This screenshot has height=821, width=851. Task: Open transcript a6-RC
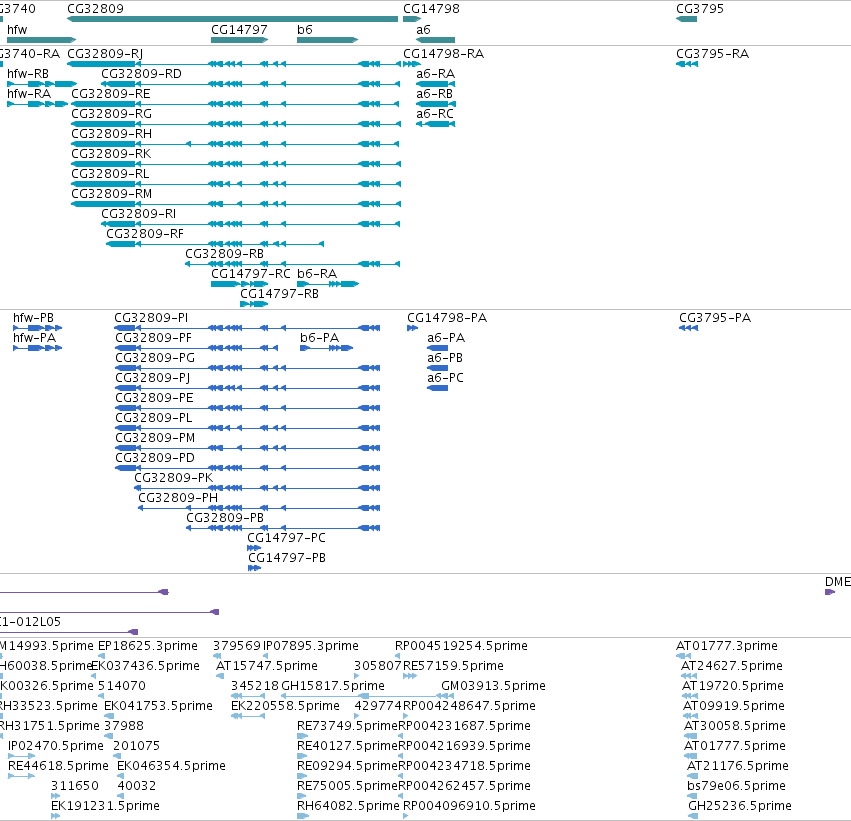pyautogui.click(x=435, y=124)
